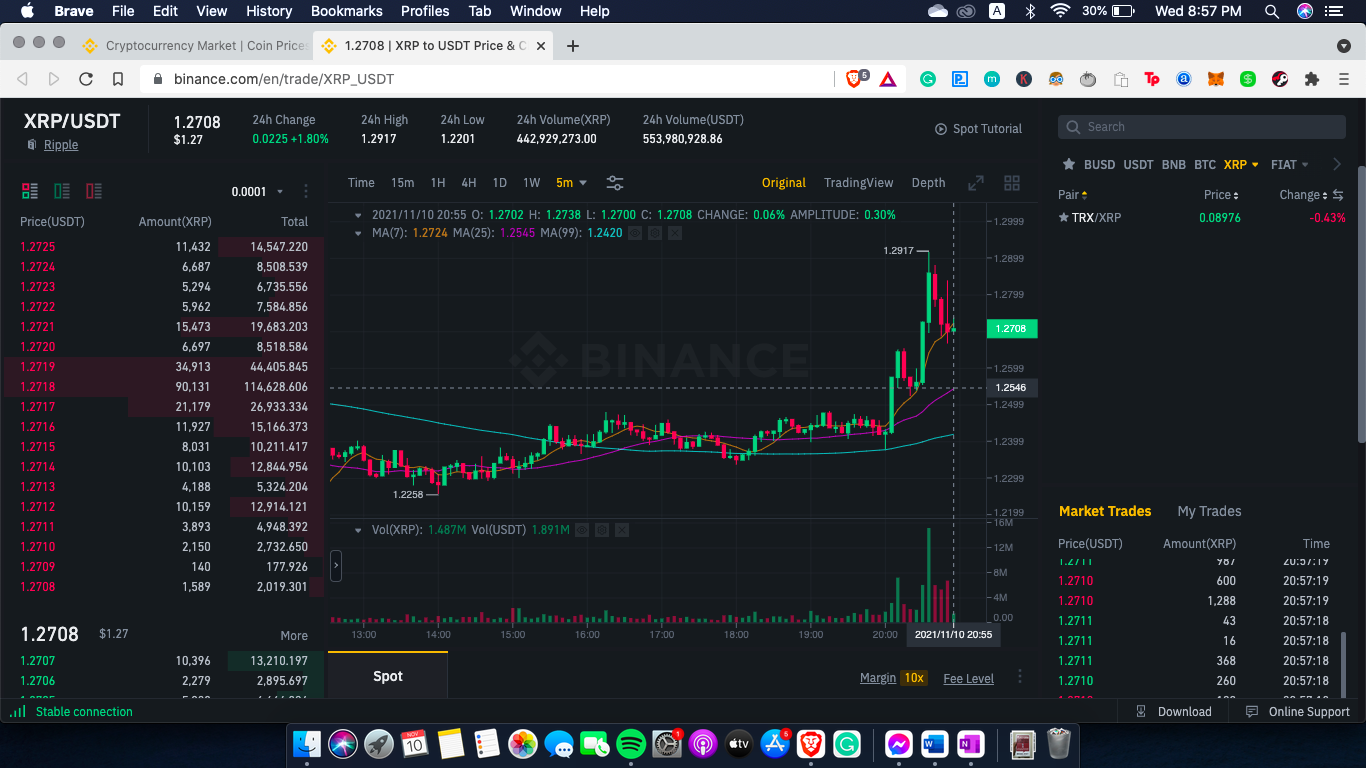This screenshot has height=768, width=1366.
Task: Open the 0.0001 price precision dropdown
Action: tap(257, 191)
